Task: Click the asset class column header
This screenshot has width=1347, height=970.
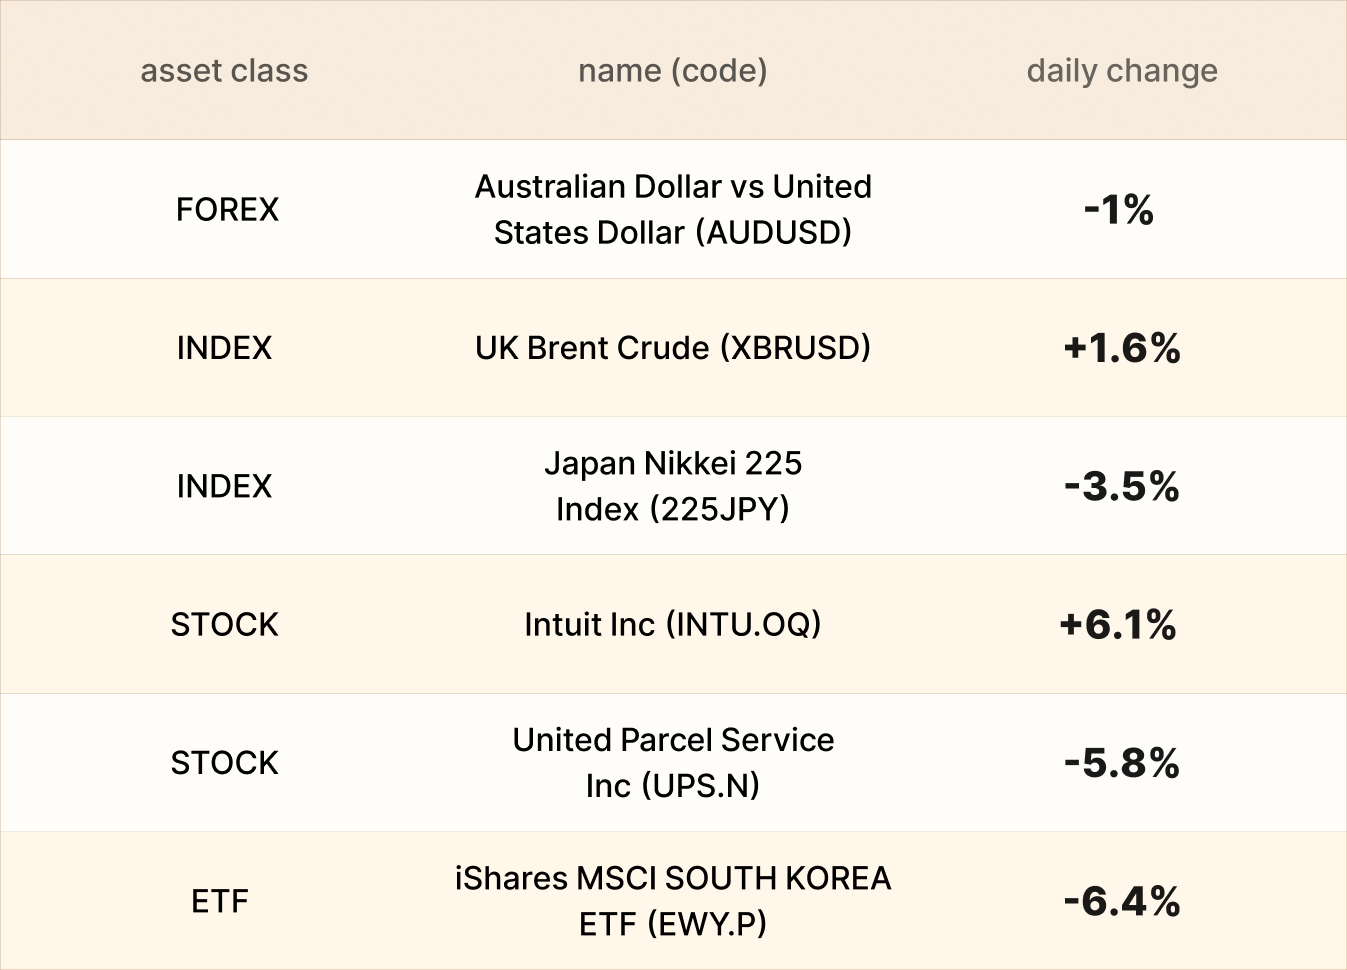Action: [x=224, y=71]
